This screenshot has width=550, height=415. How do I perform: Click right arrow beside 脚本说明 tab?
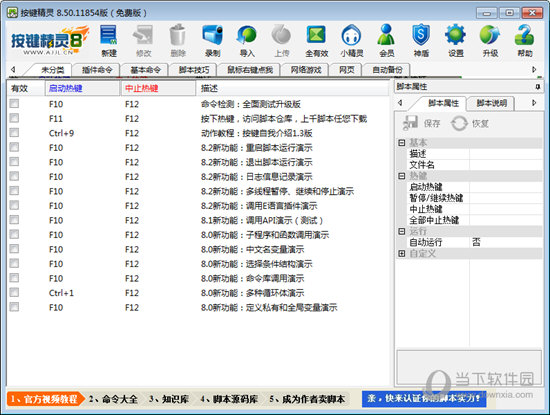pos(534,103)
